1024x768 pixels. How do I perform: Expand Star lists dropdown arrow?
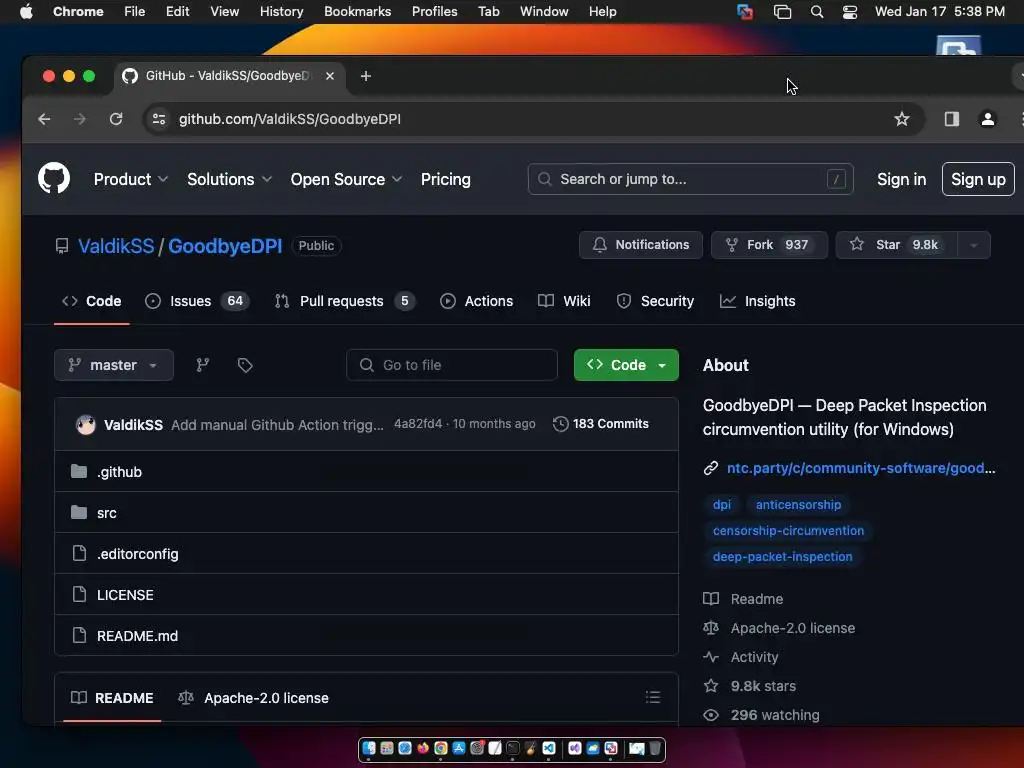[x=974, y=245]
